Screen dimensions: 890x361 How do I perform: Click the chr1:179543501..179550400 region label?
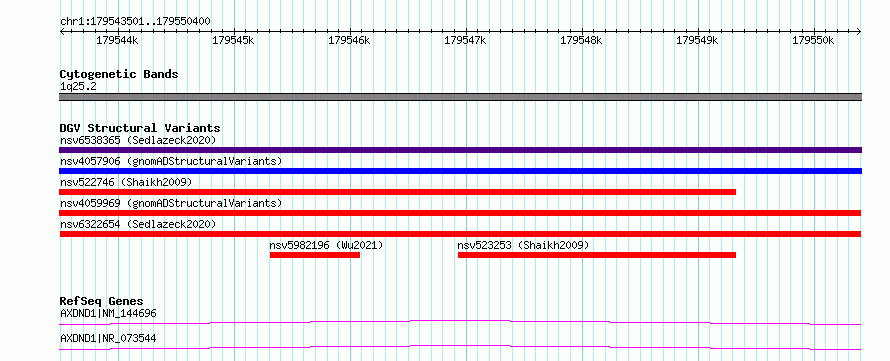[x=135, y=22]
